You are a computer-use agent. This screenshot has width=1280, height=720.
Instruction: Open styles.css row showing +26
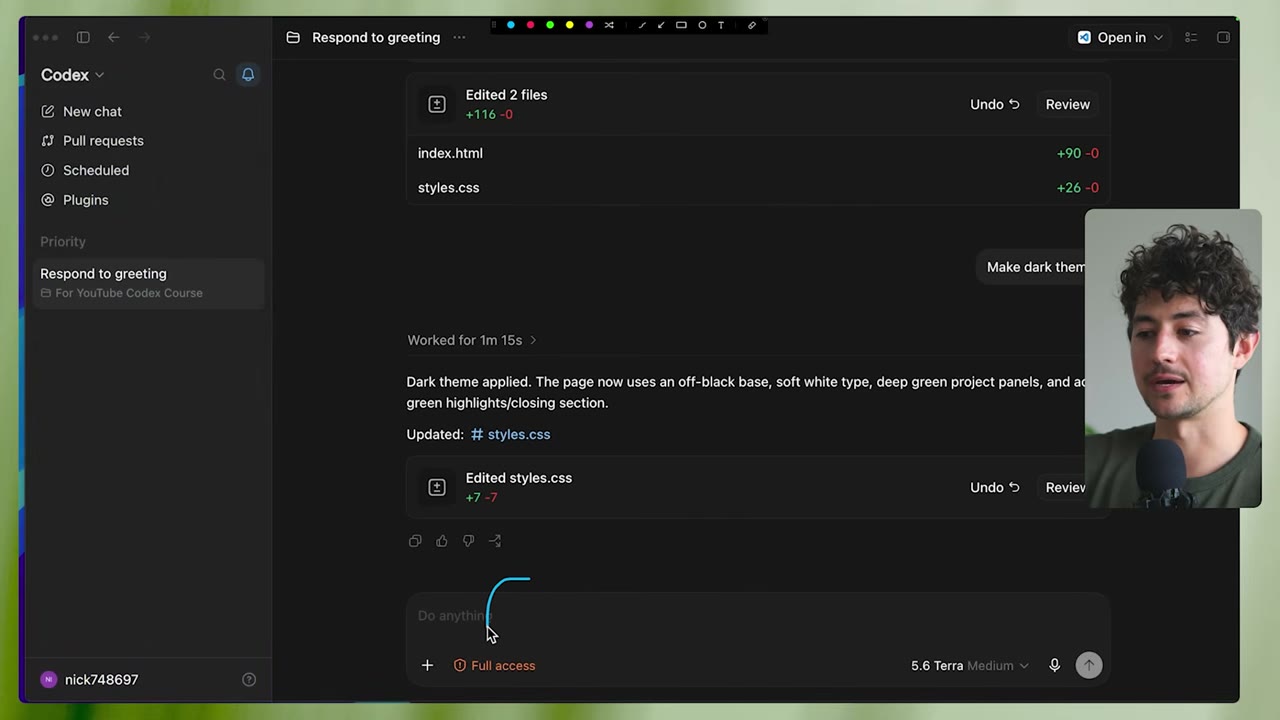click(x=758, y=188)
